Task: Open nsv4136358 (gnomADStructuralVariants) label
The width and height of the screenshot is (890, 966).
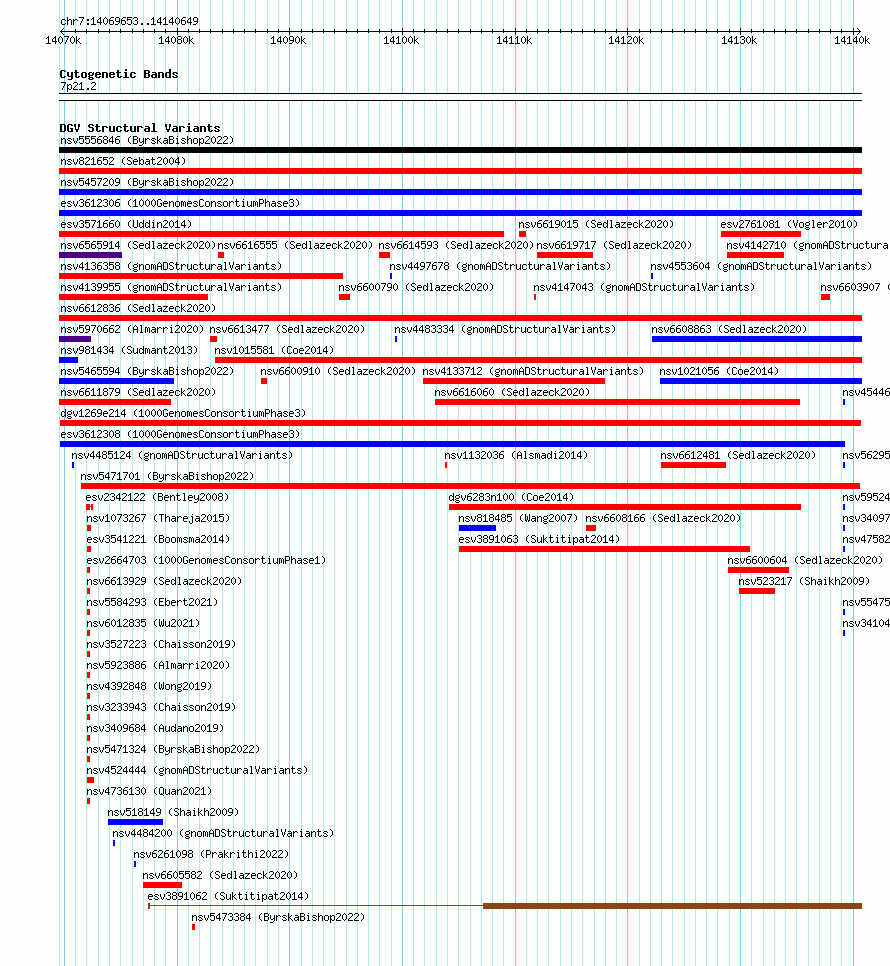Action: (171, 266)
